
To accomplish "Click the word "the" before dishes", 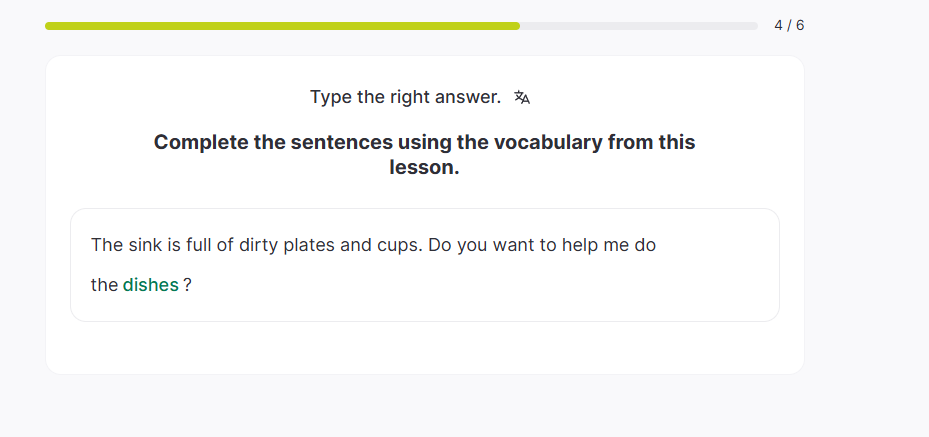I will [x=104, y=285].
